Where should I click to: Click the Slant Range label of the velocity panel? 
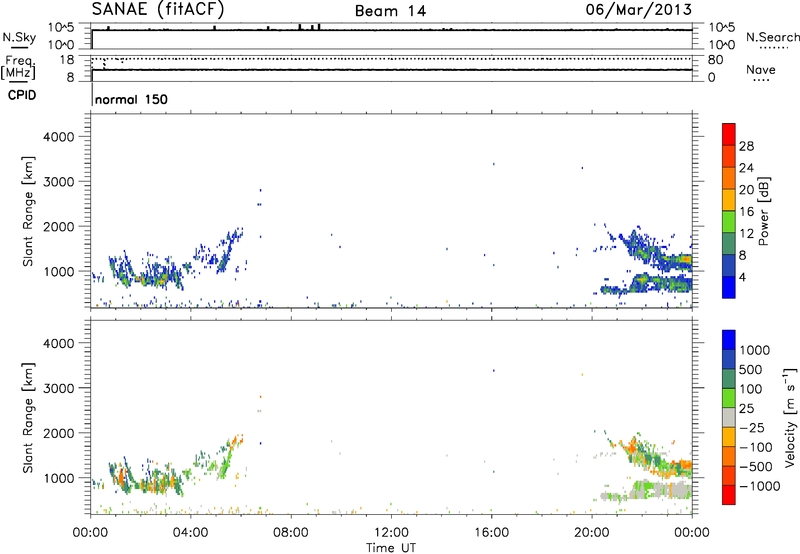point(28,417)
